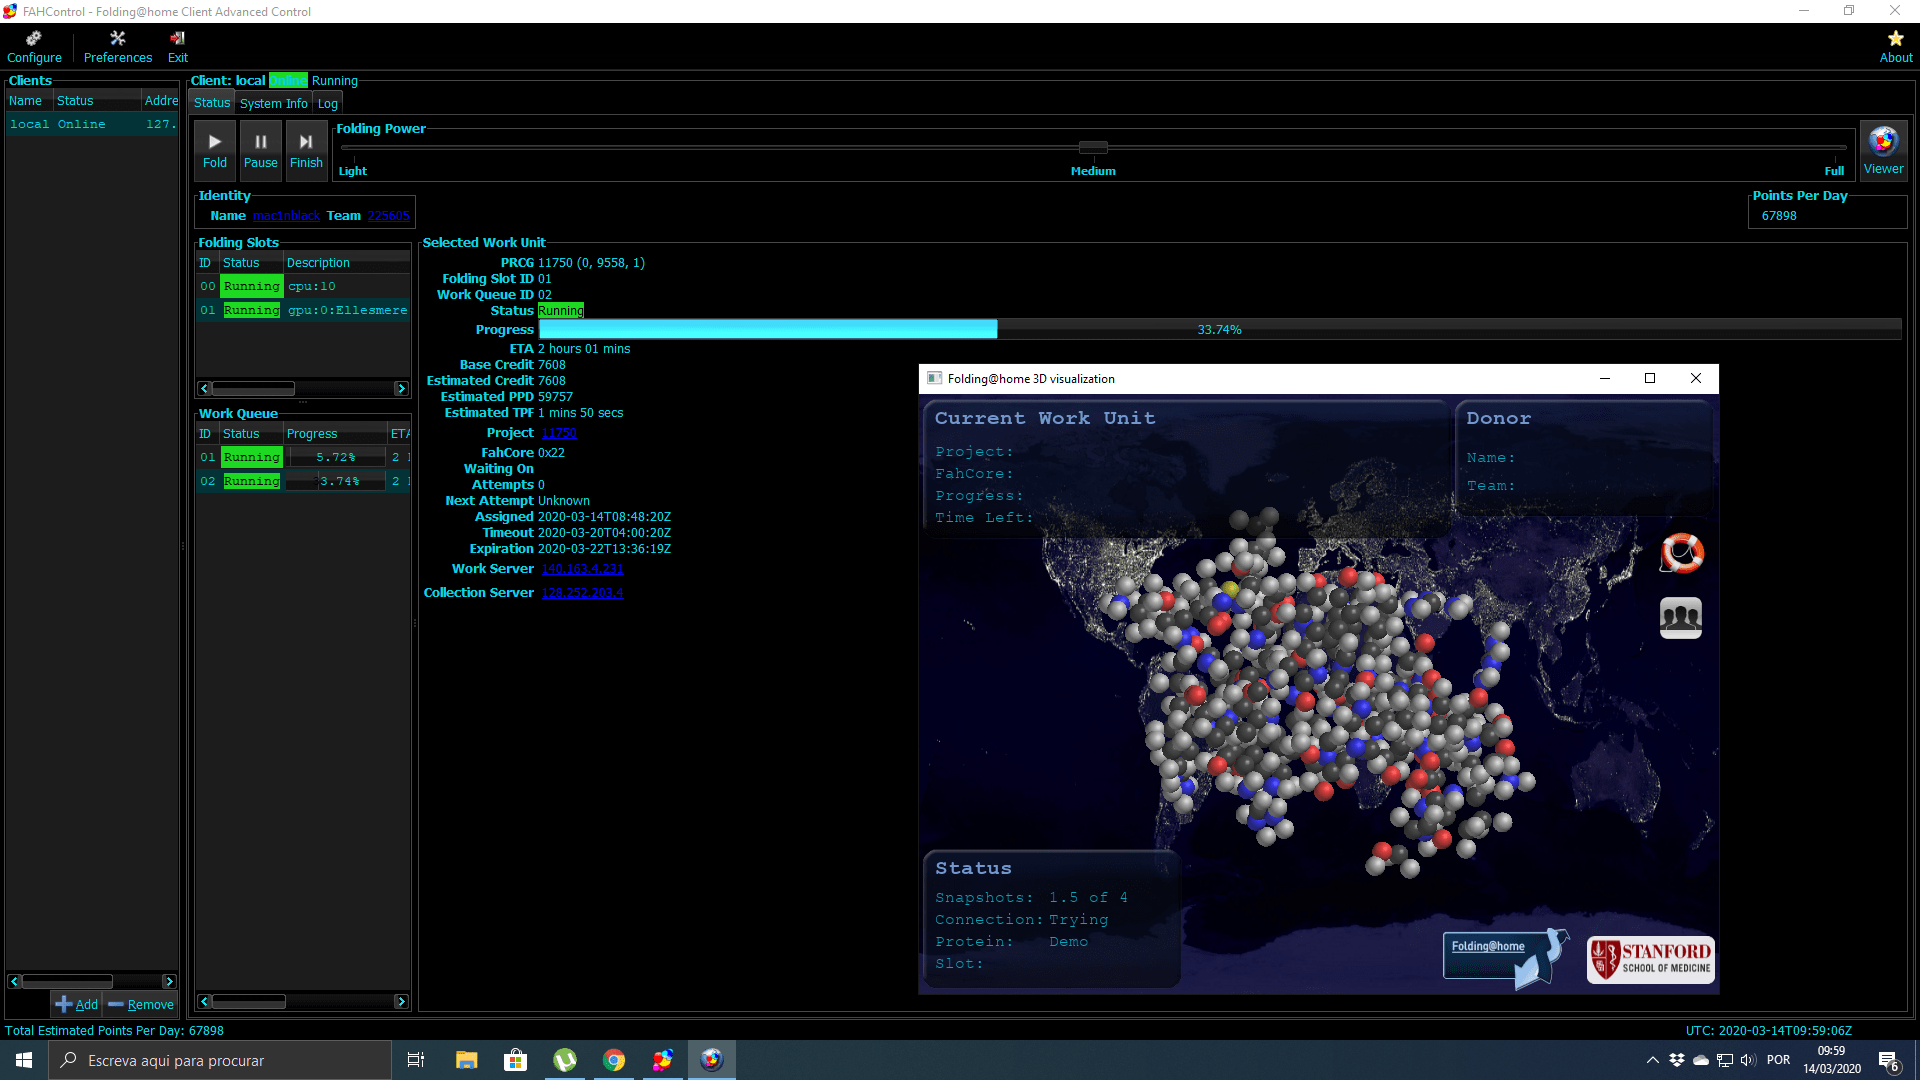1920x1080 pixels.
Task: Switch to the Status tab
Action: point(211,103)
